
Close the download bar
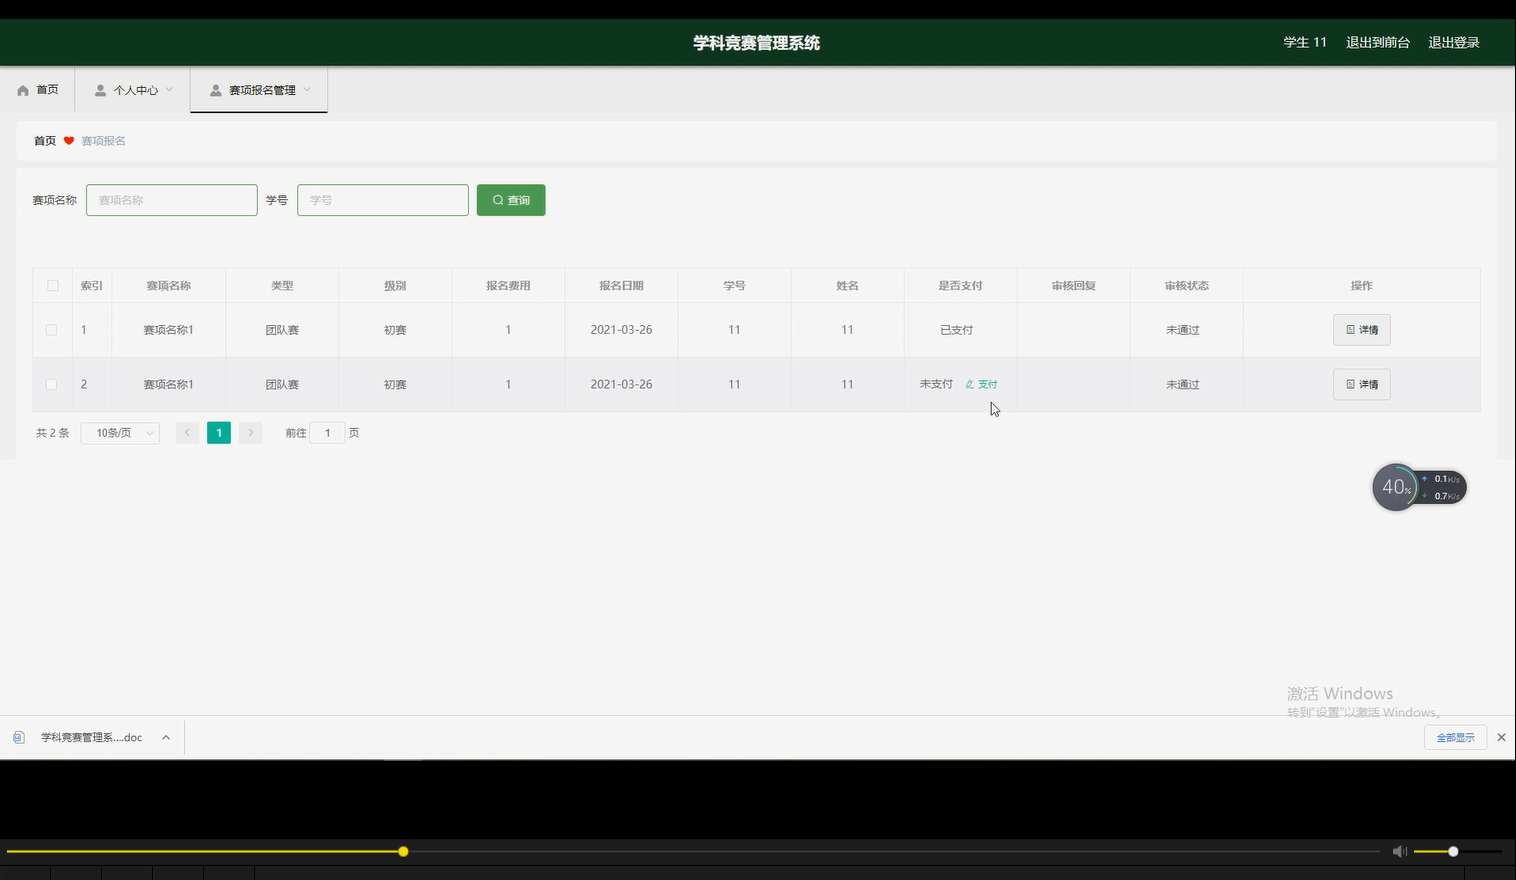pyautogui.click(x=1501, y=737)
